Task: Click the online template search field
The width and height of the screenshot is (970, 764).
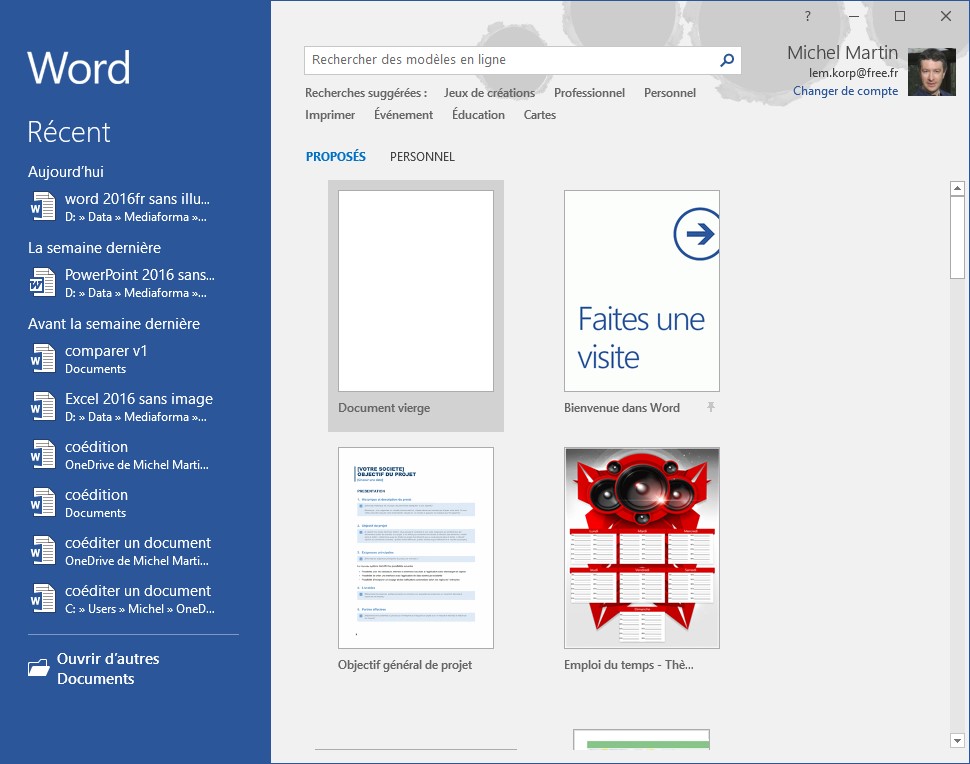Action: point(510,60)
